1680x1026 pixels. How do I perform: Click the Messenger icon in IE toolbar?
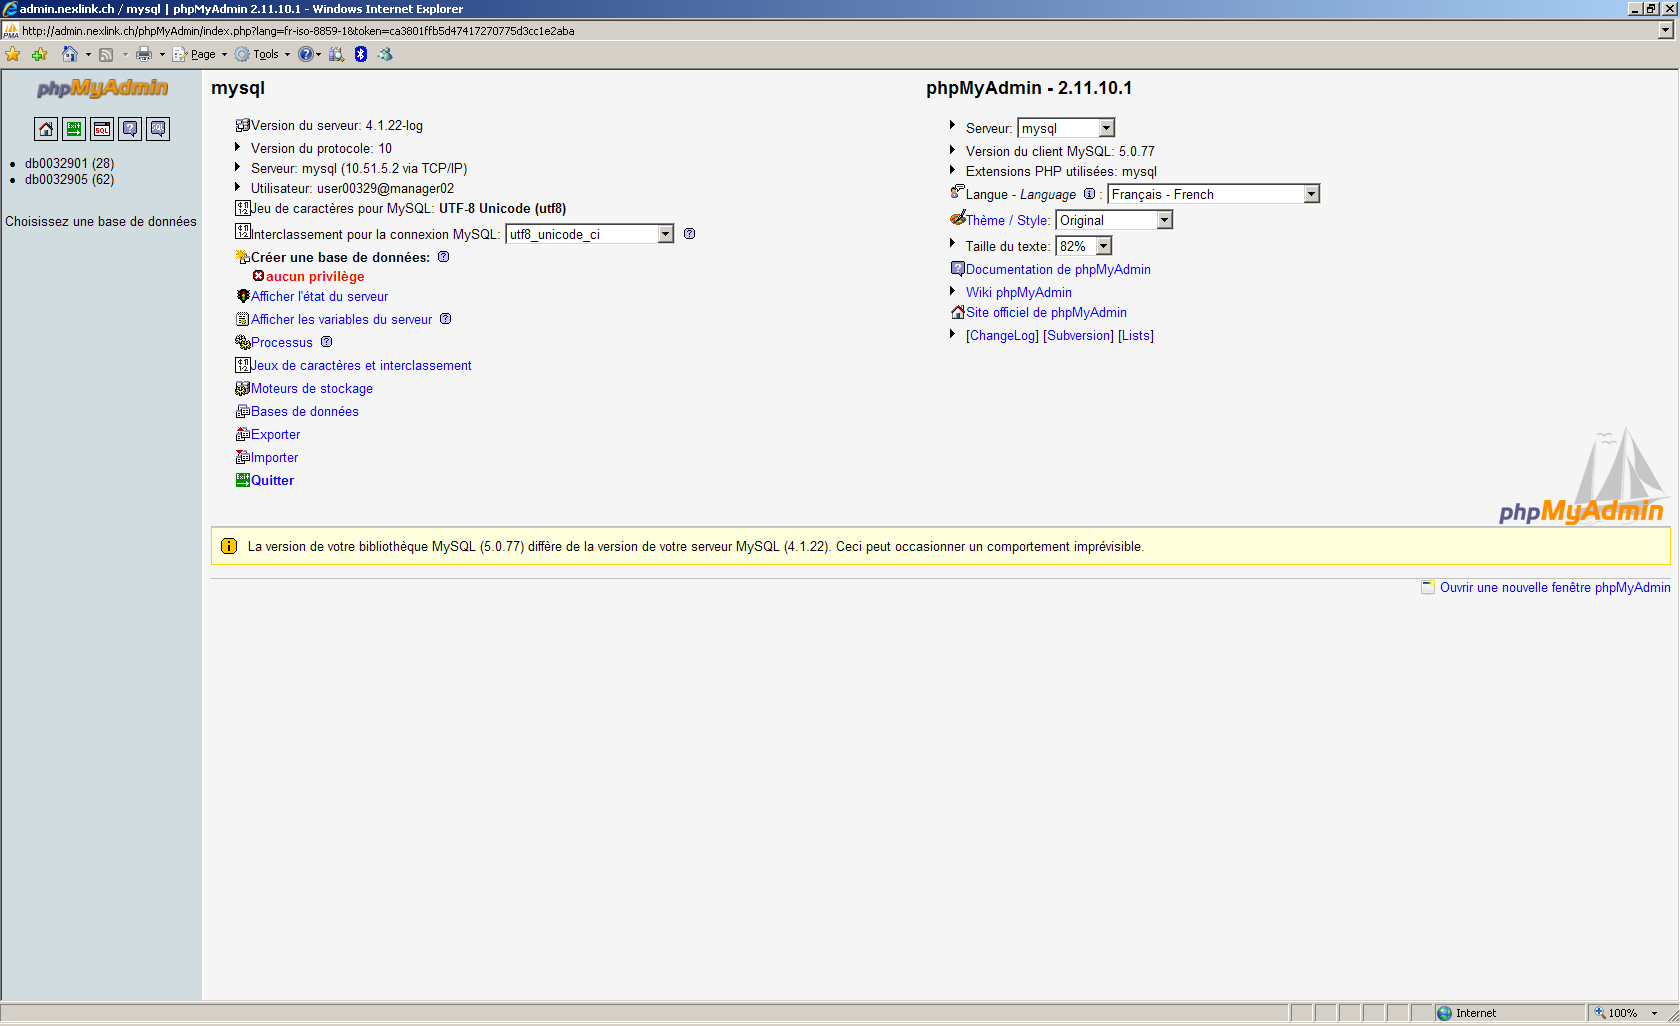point(385,54)
